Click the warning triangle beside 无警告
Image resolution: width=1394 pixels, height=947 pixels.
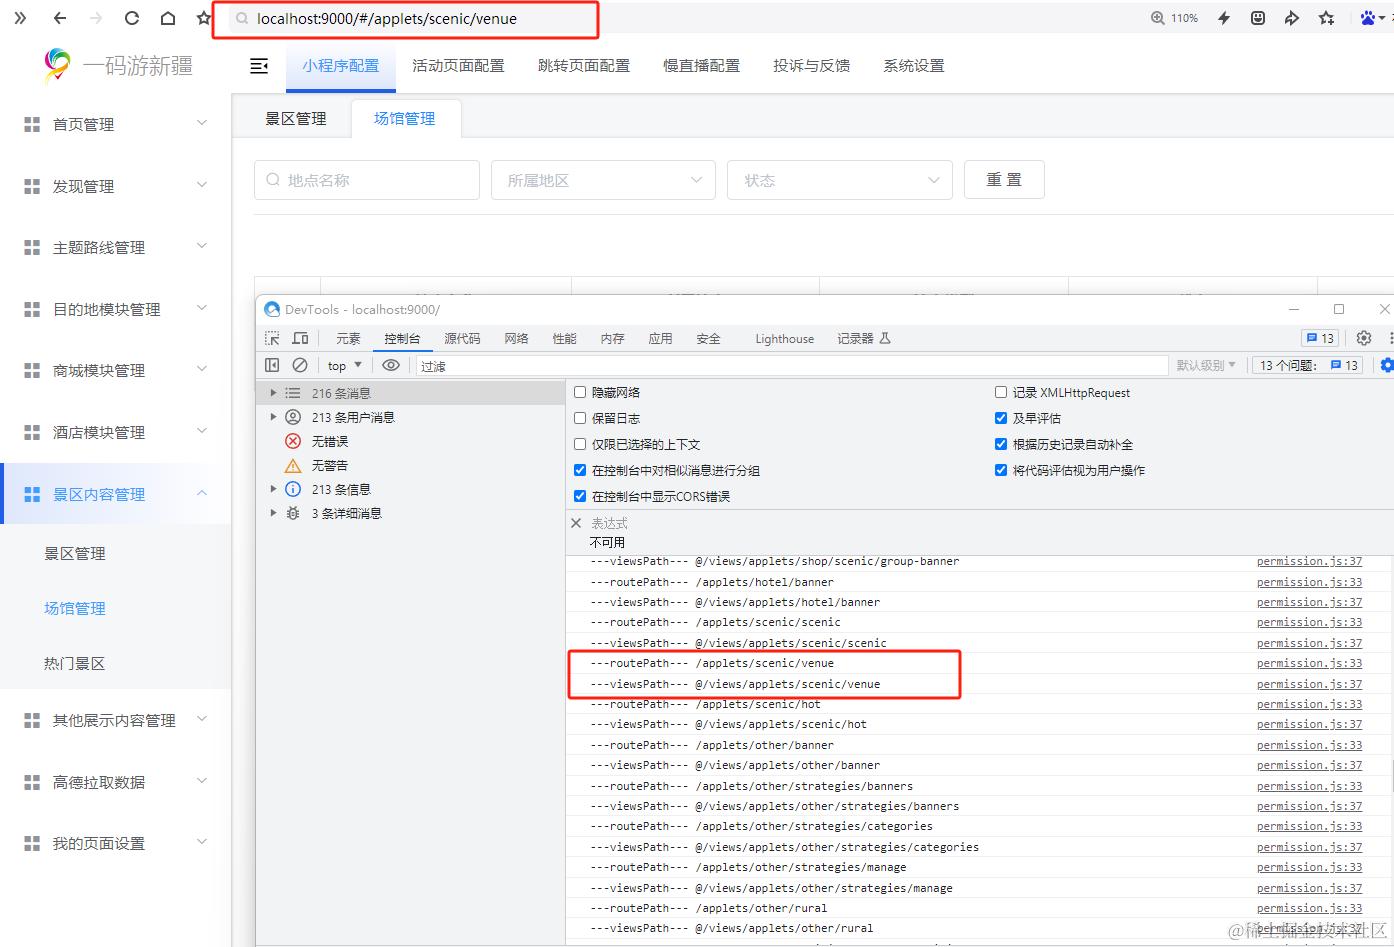click(293, 465)
